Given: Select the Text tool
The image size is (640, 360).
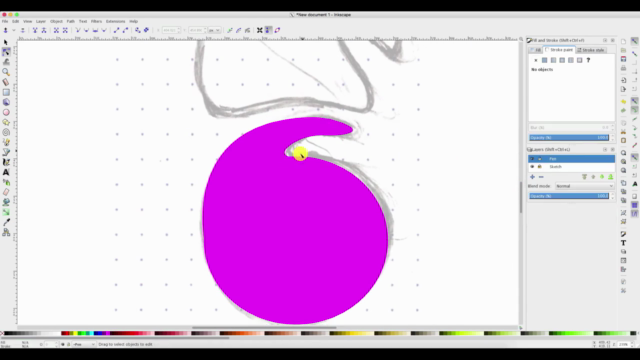Looking at the screenshot, I should pyautogui.click(x=6, y=172).
